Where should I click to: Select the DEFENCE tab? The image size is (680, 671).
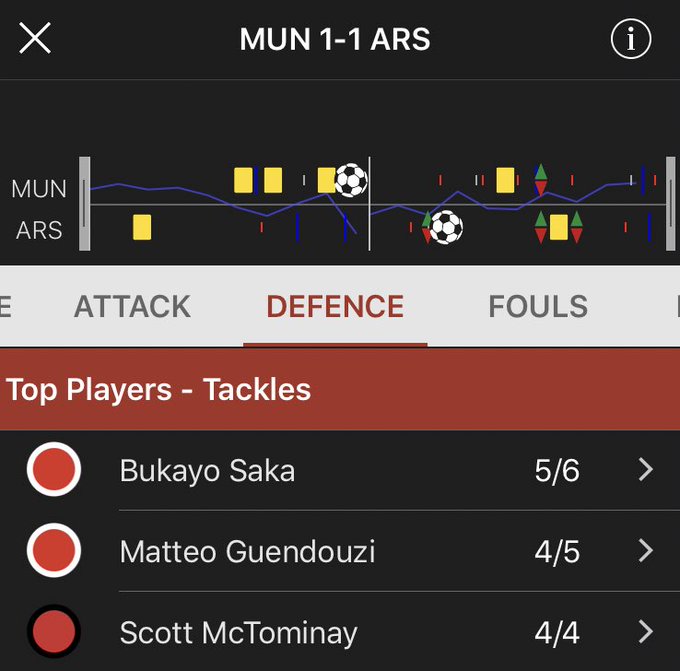(335, 306)
